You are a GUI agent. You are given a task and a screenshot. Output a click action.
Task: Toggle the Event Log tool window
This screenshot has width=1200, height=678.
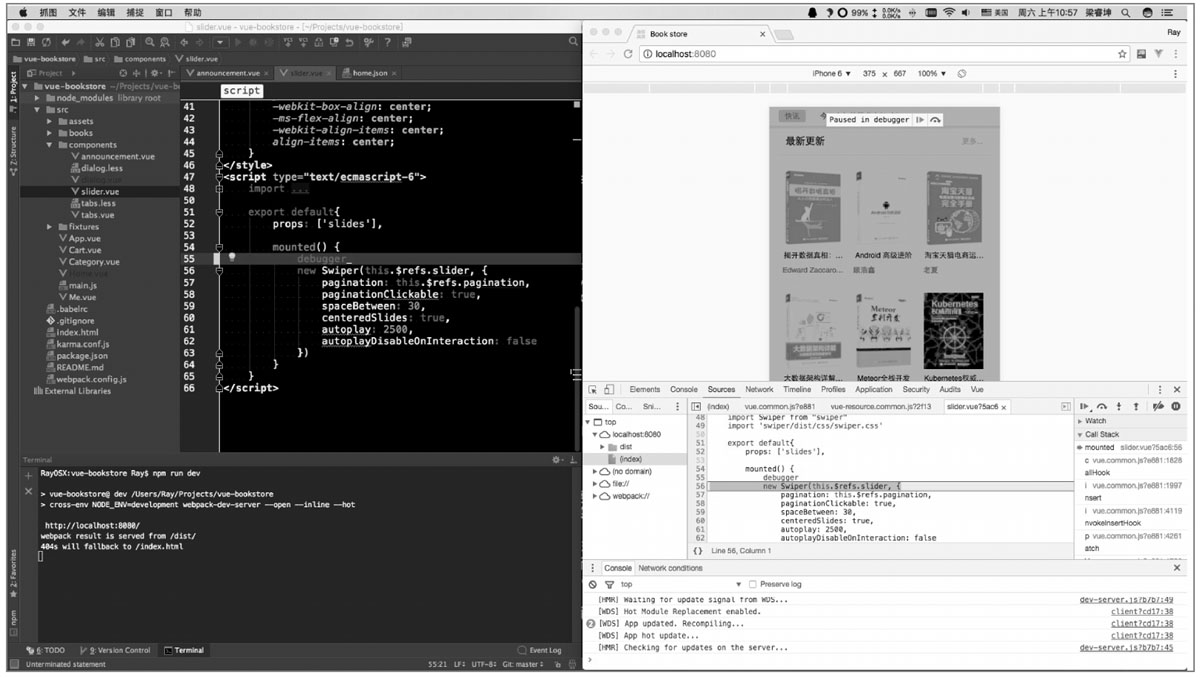point(540,650)
